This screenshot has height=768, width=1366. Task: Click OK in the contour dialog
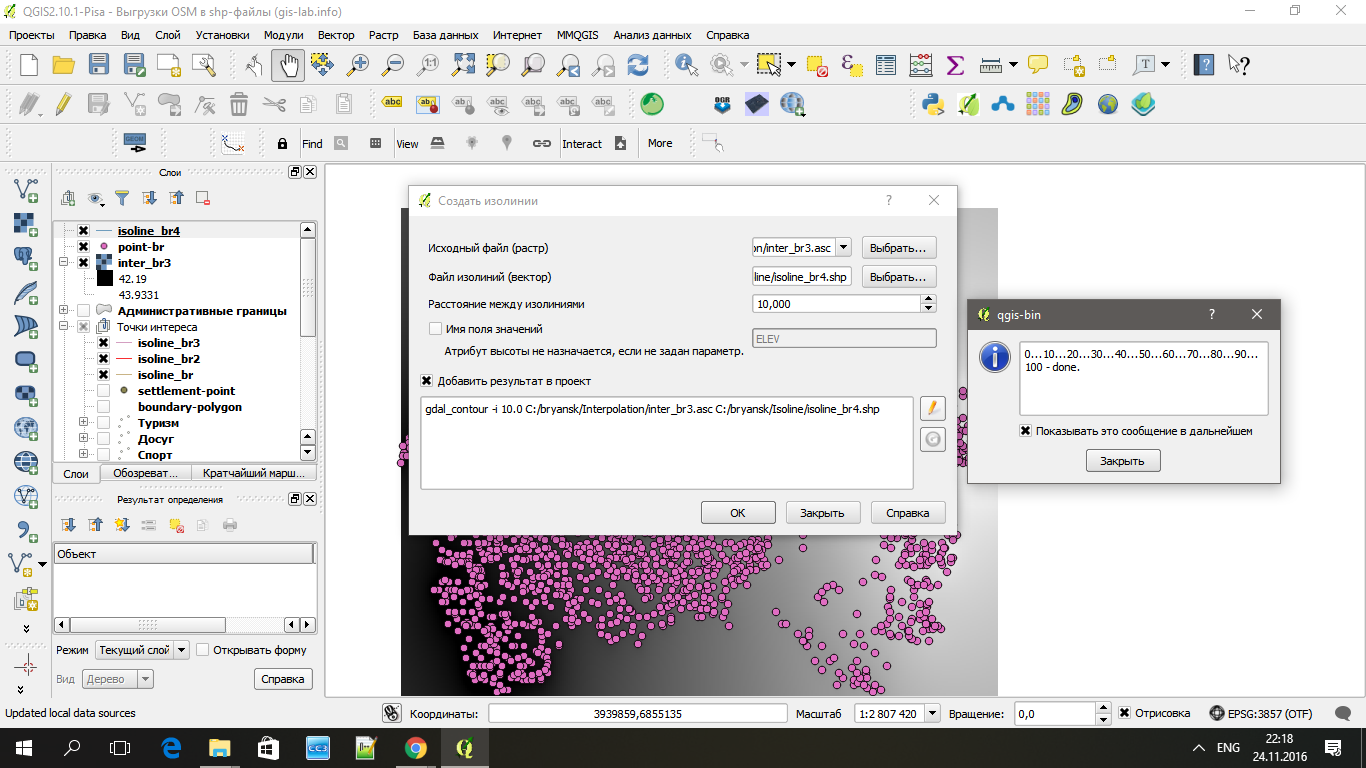coord(738,512)
